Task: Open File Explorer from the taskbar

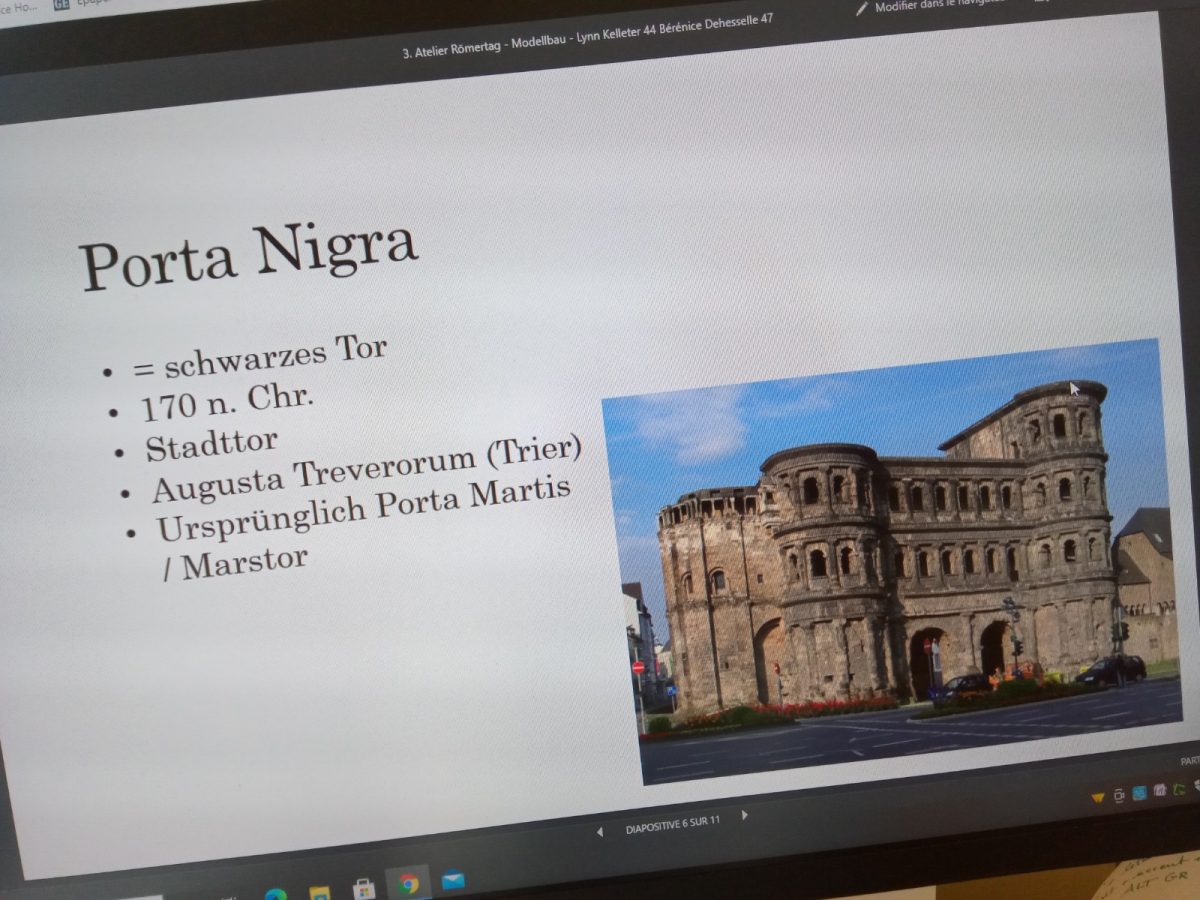Action: coord(319,892)
